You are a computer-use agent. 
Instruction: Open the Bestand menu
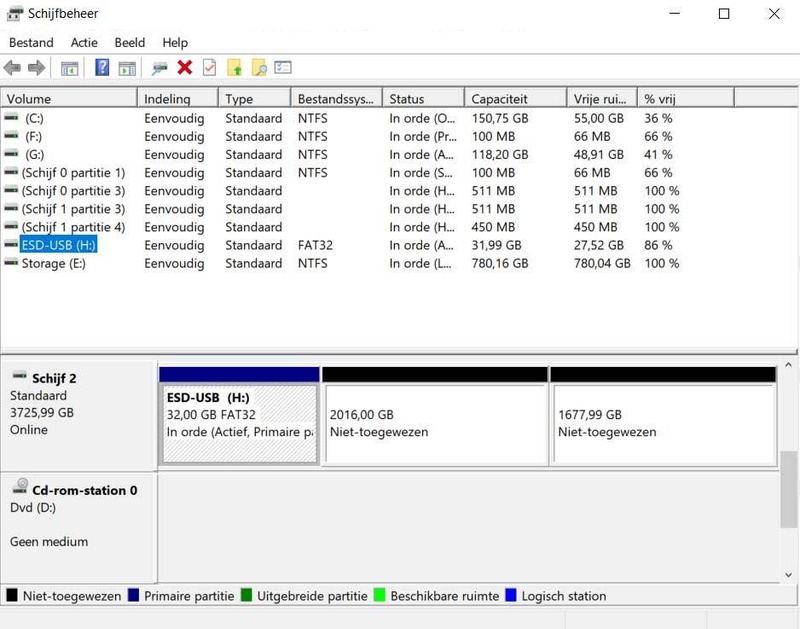coord(31,43)
